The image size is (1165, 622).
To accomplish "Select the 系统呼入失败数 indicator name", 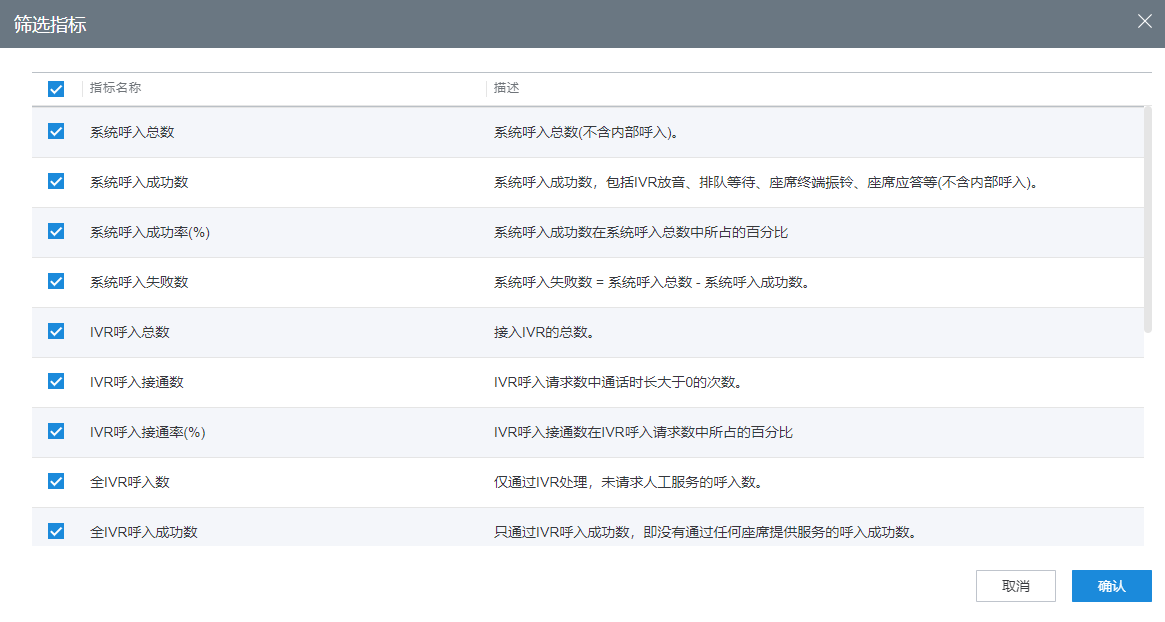I will [x=139, y=282].
